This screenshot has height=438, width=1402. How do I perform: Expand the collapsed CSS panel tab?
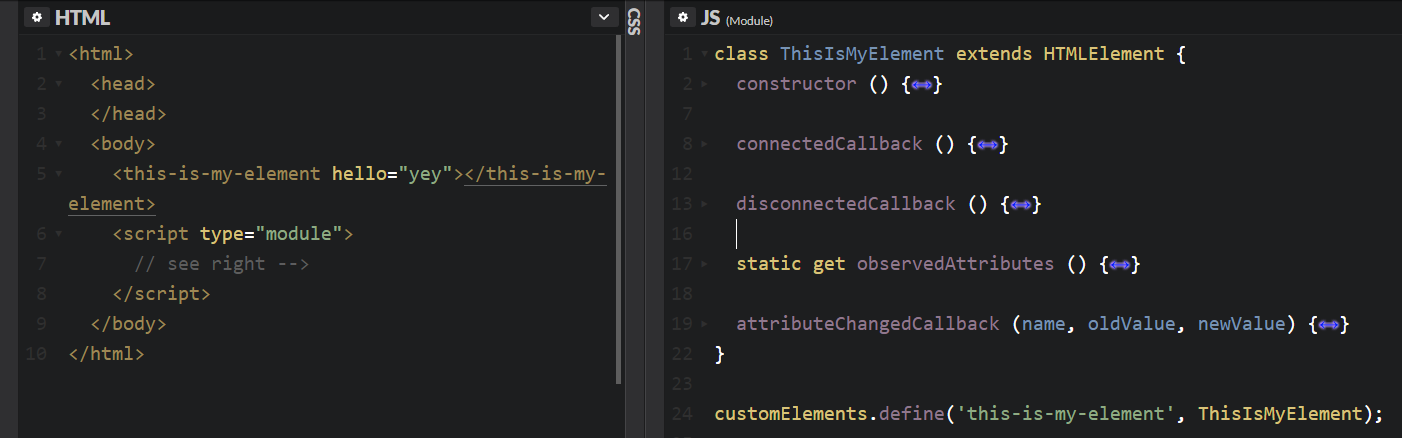click(x=633, y=21)
